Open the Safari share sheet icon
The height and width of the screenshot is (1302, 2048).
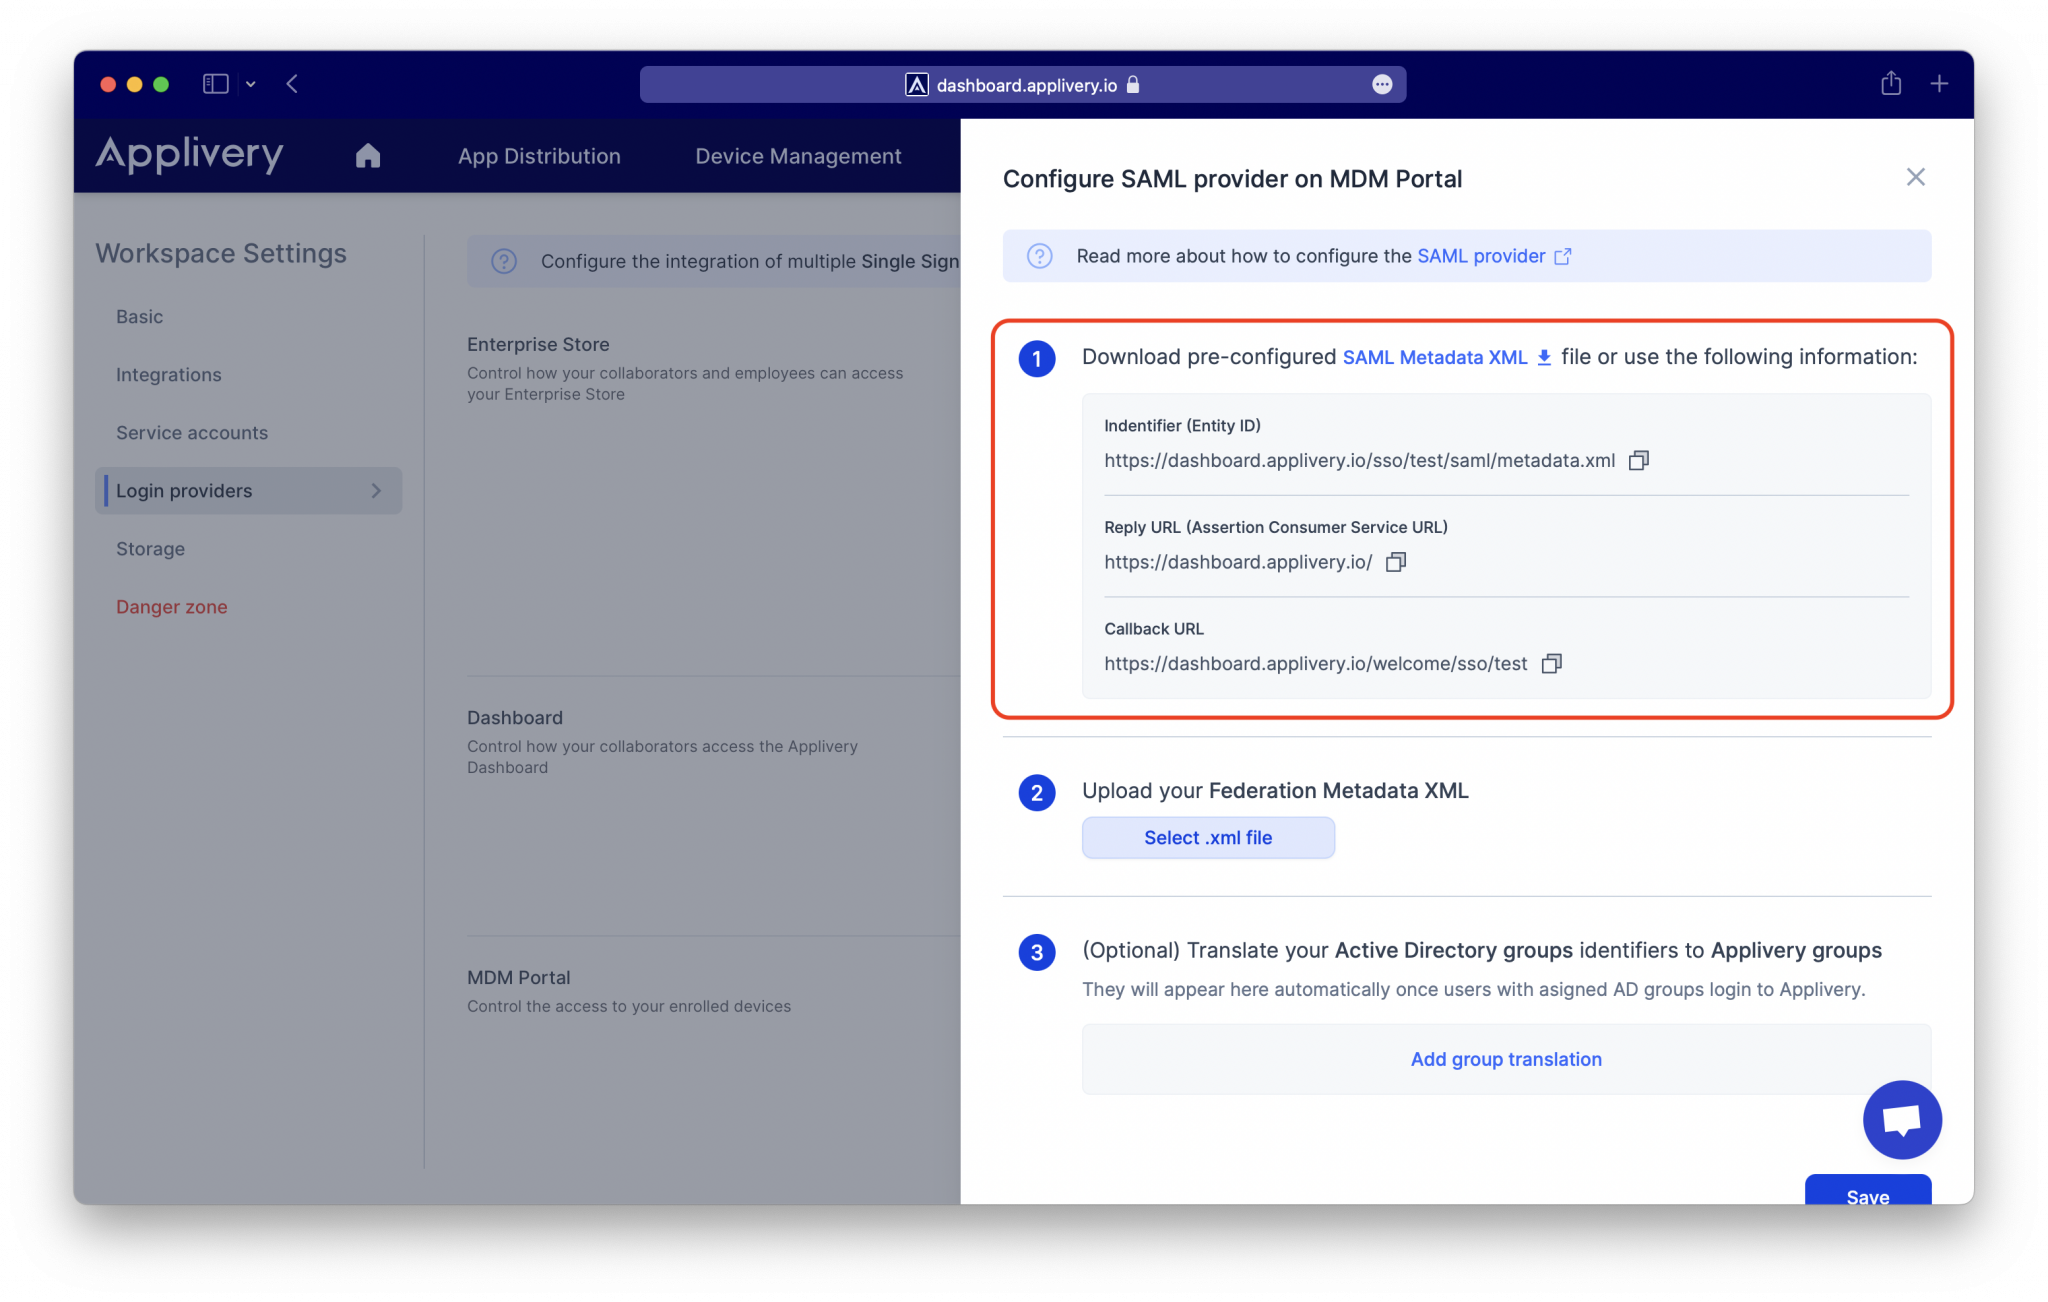pos(1890,84)
